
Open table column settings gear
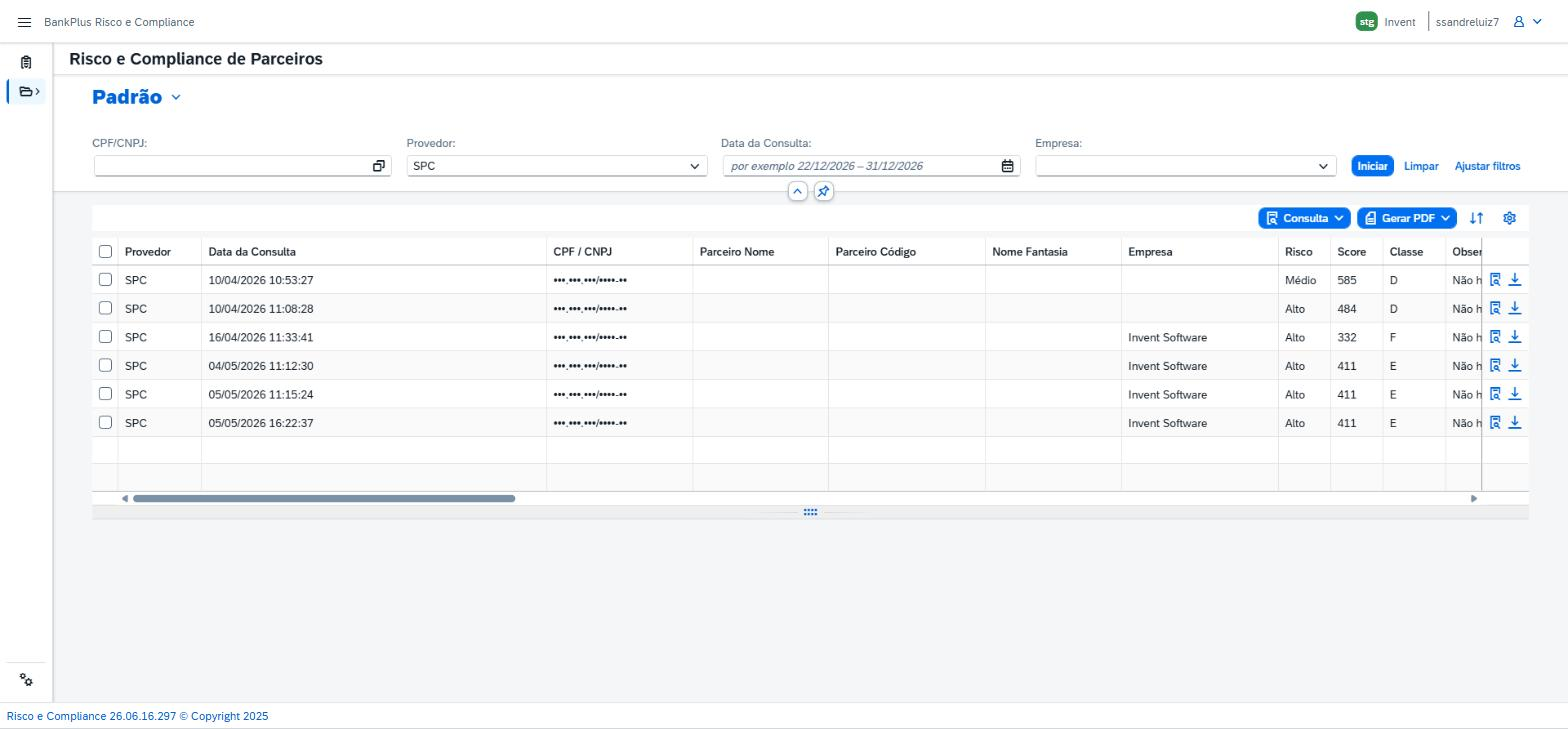[1509, 218]
